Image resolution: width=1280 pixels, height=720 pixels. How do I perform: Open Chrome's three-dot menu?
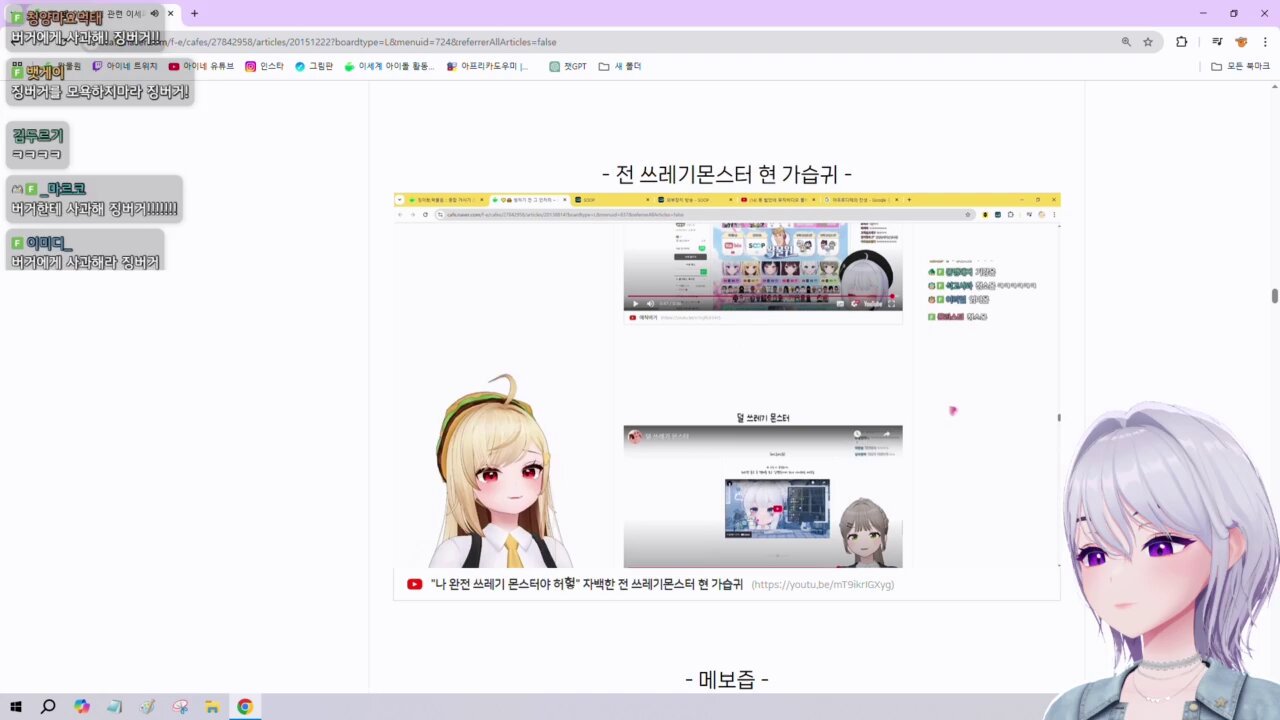(x=1265, y=42)
